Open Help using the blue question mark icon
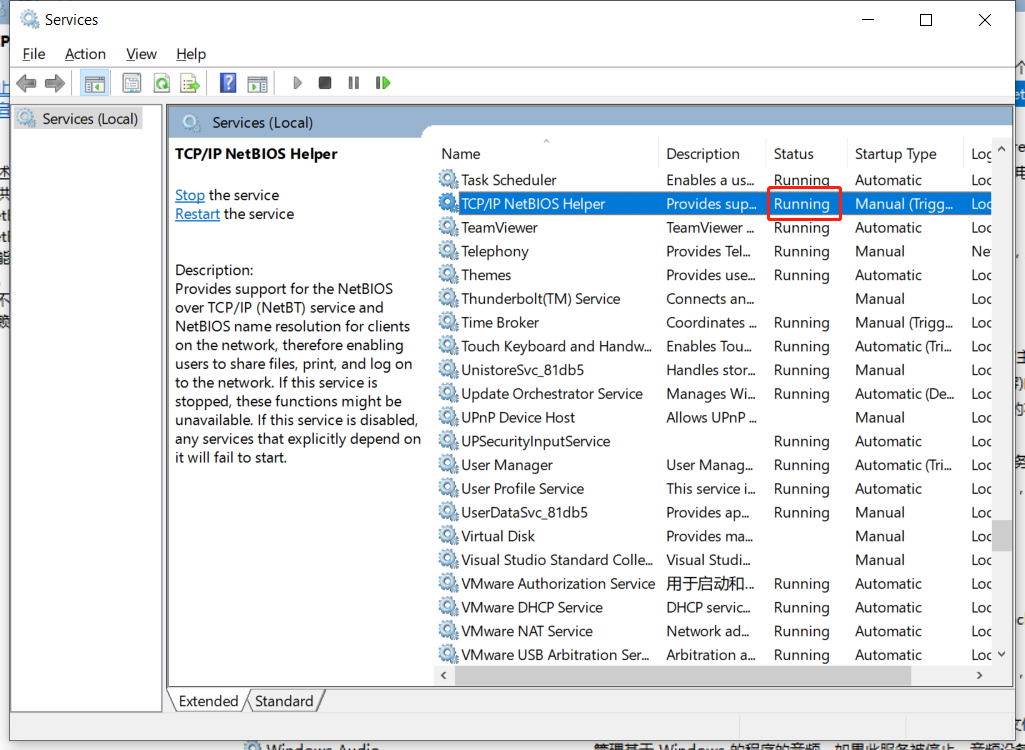Viewport: 1025px width, 750px height. 227,83
